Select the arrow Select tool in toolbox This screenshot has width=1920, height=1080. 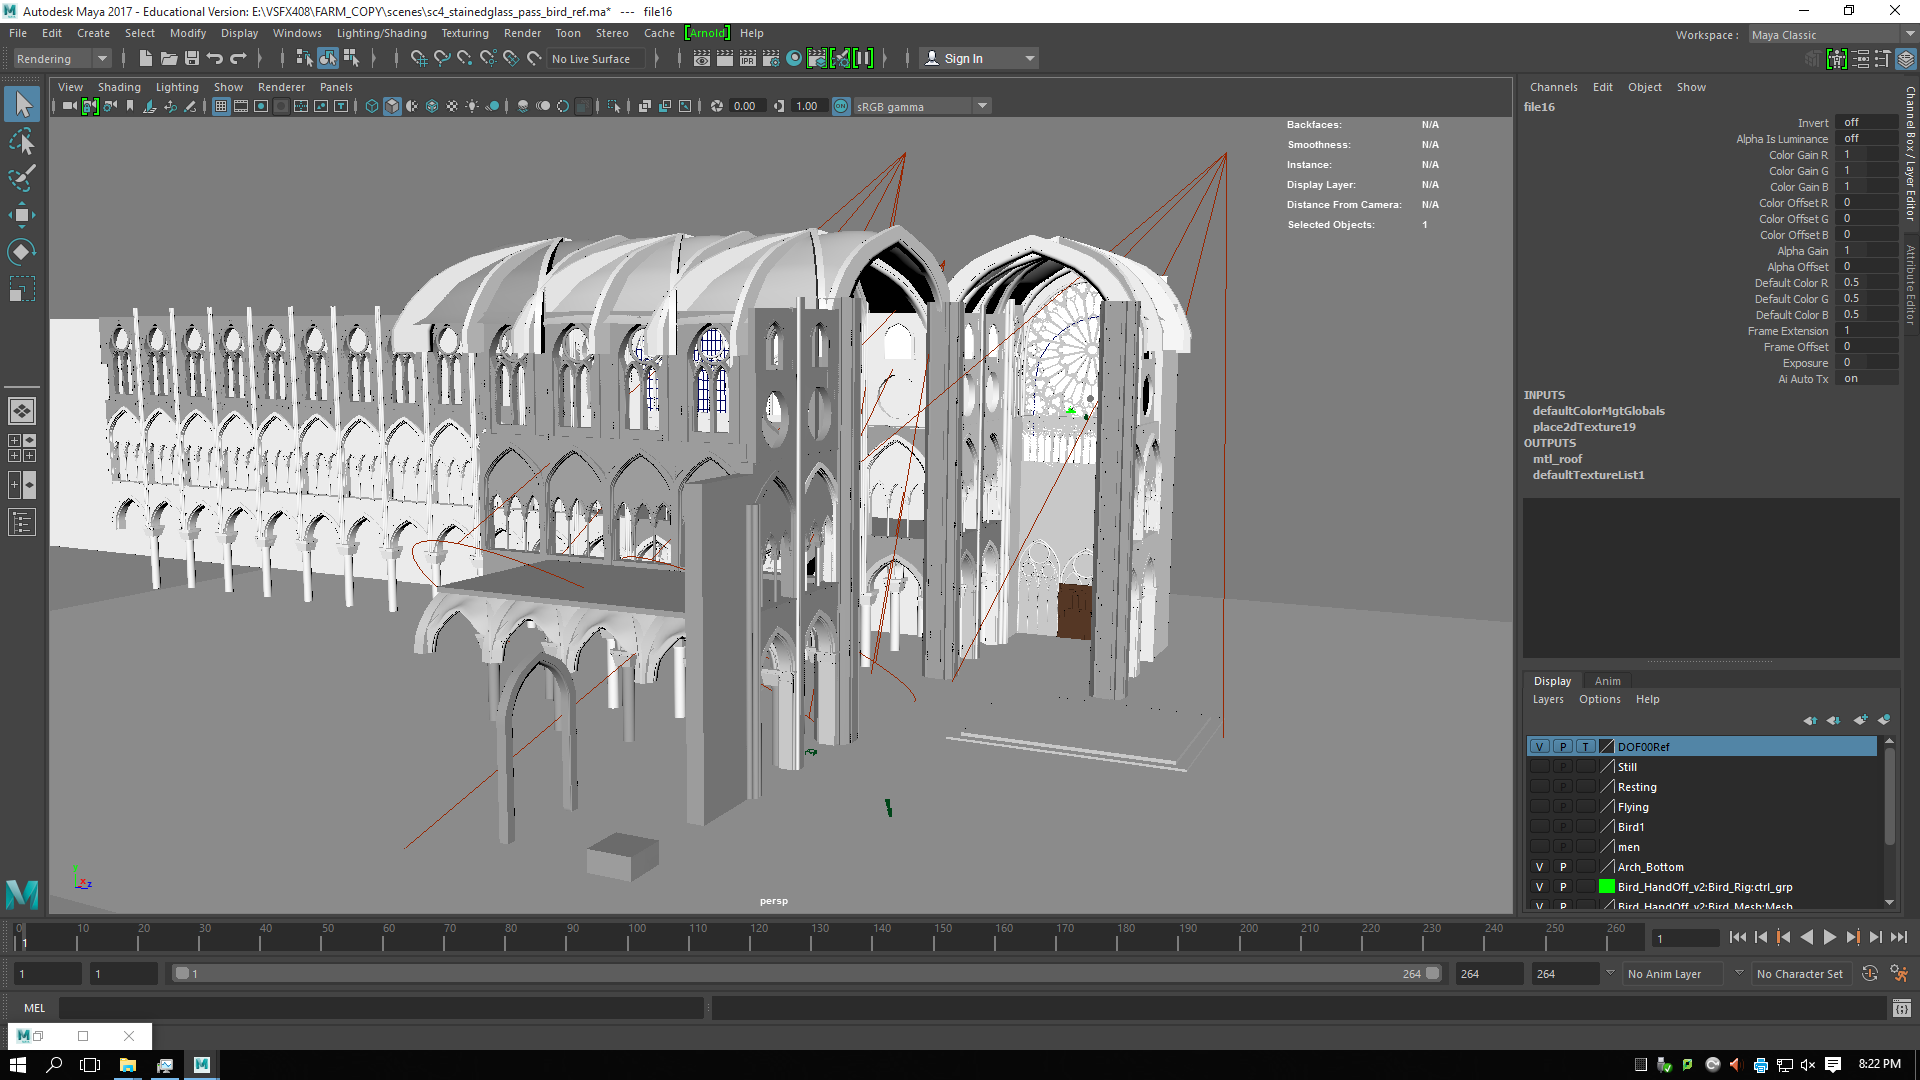22,104
